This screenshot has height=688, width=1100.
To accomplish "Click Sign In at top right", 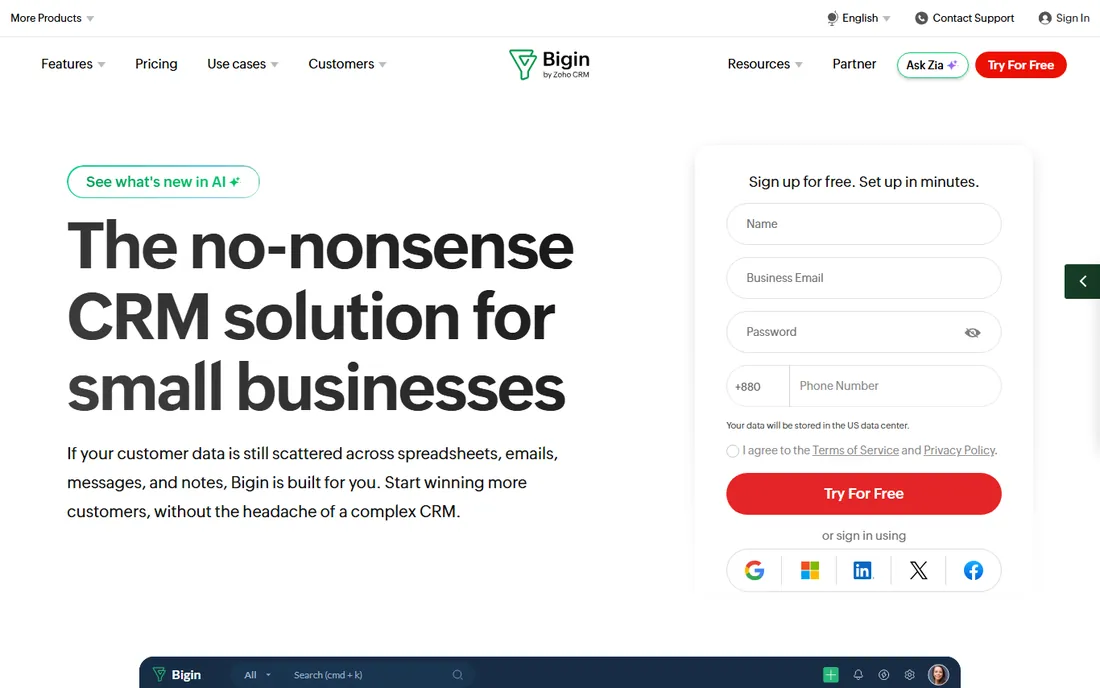I will (1064, 18).
